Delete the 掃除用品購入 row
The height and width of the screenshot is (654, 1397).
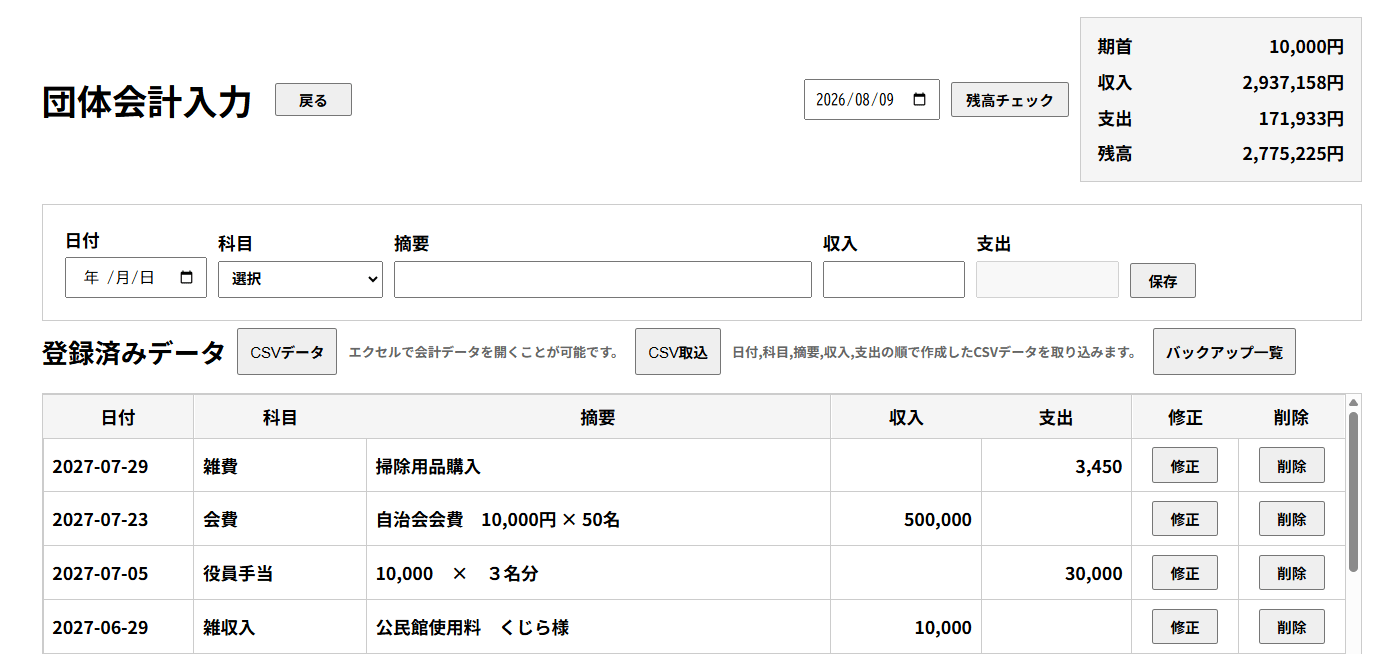click(x=1292, y=465)
